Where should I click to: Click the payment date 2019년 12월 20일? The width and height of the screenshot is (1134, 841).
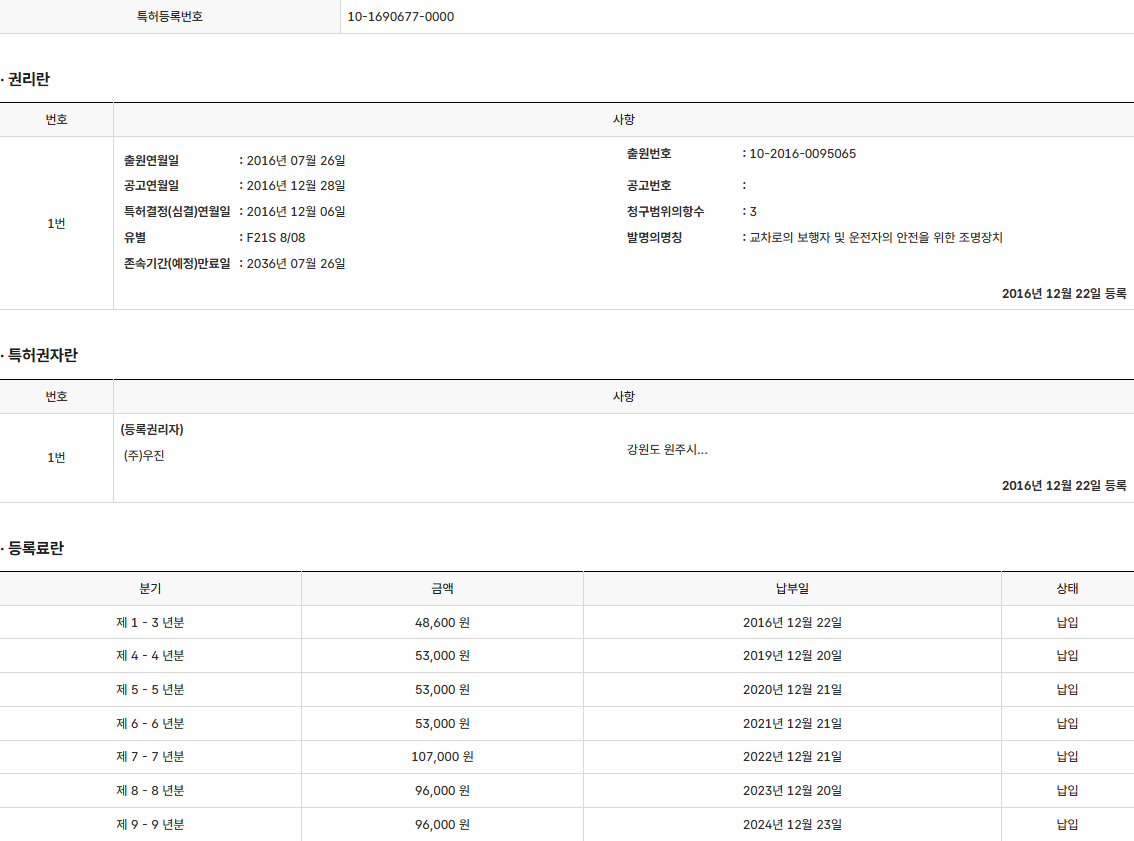[x=792, y=656]
